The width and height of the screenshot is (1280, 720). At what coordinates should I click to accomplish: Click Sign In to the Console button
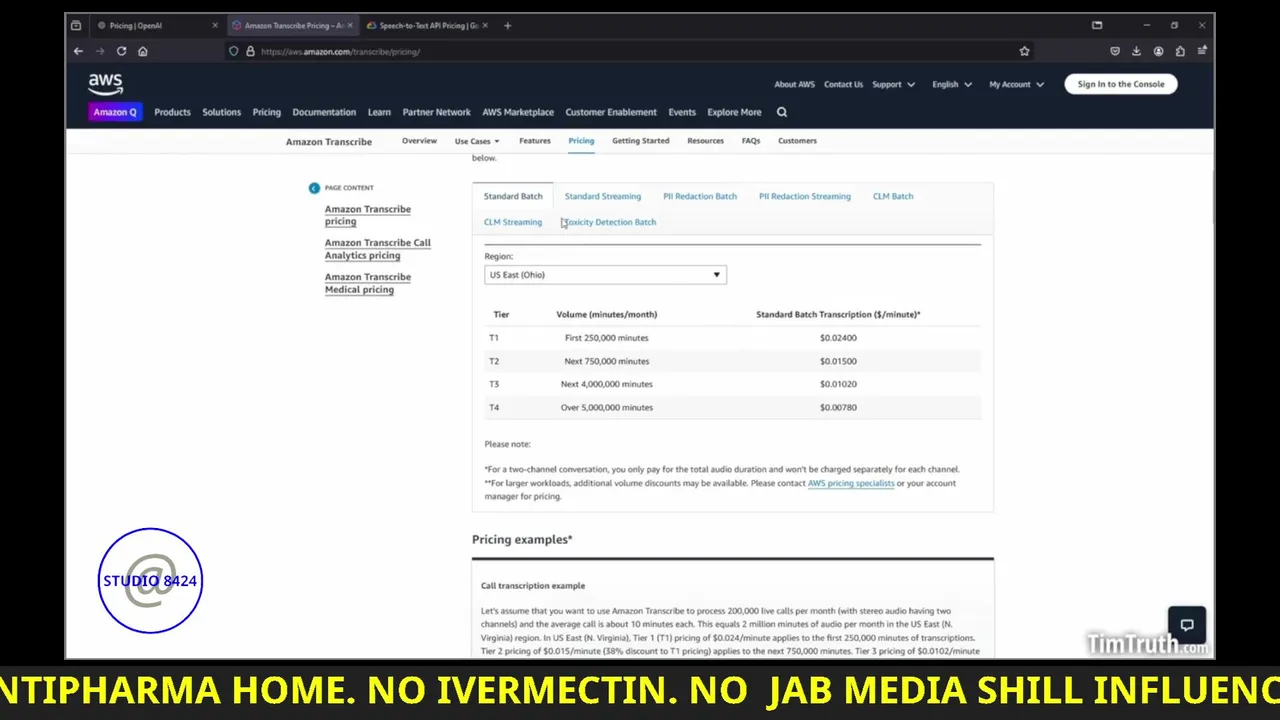coord(1121,85)
